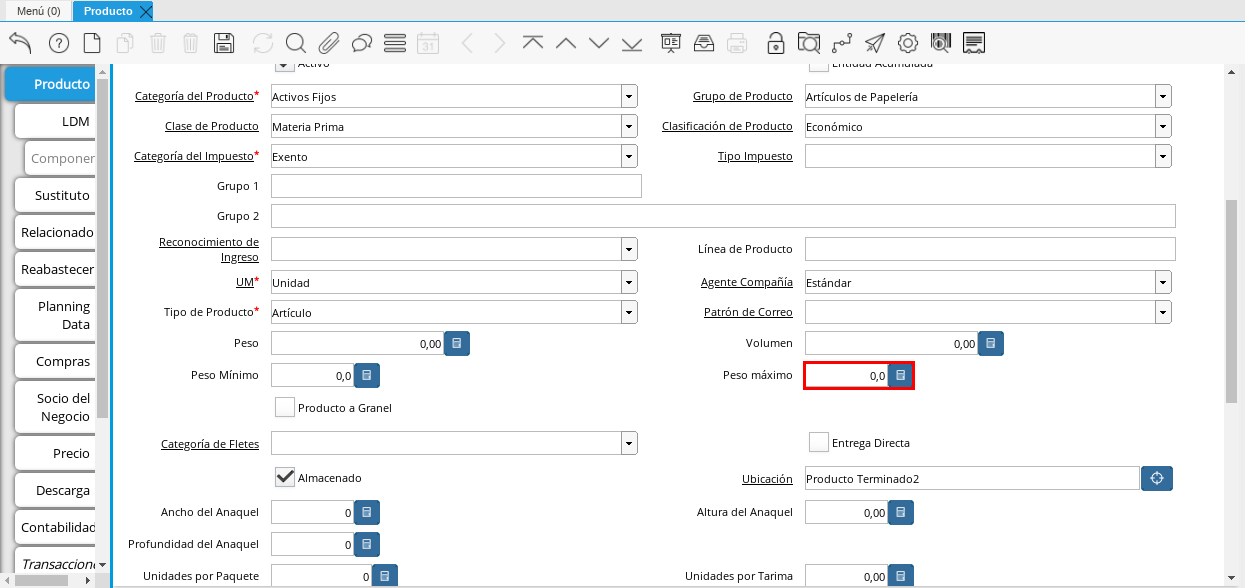Open the location picker beside Ubicación
1245x588 pixels.
click(1157, 479)
